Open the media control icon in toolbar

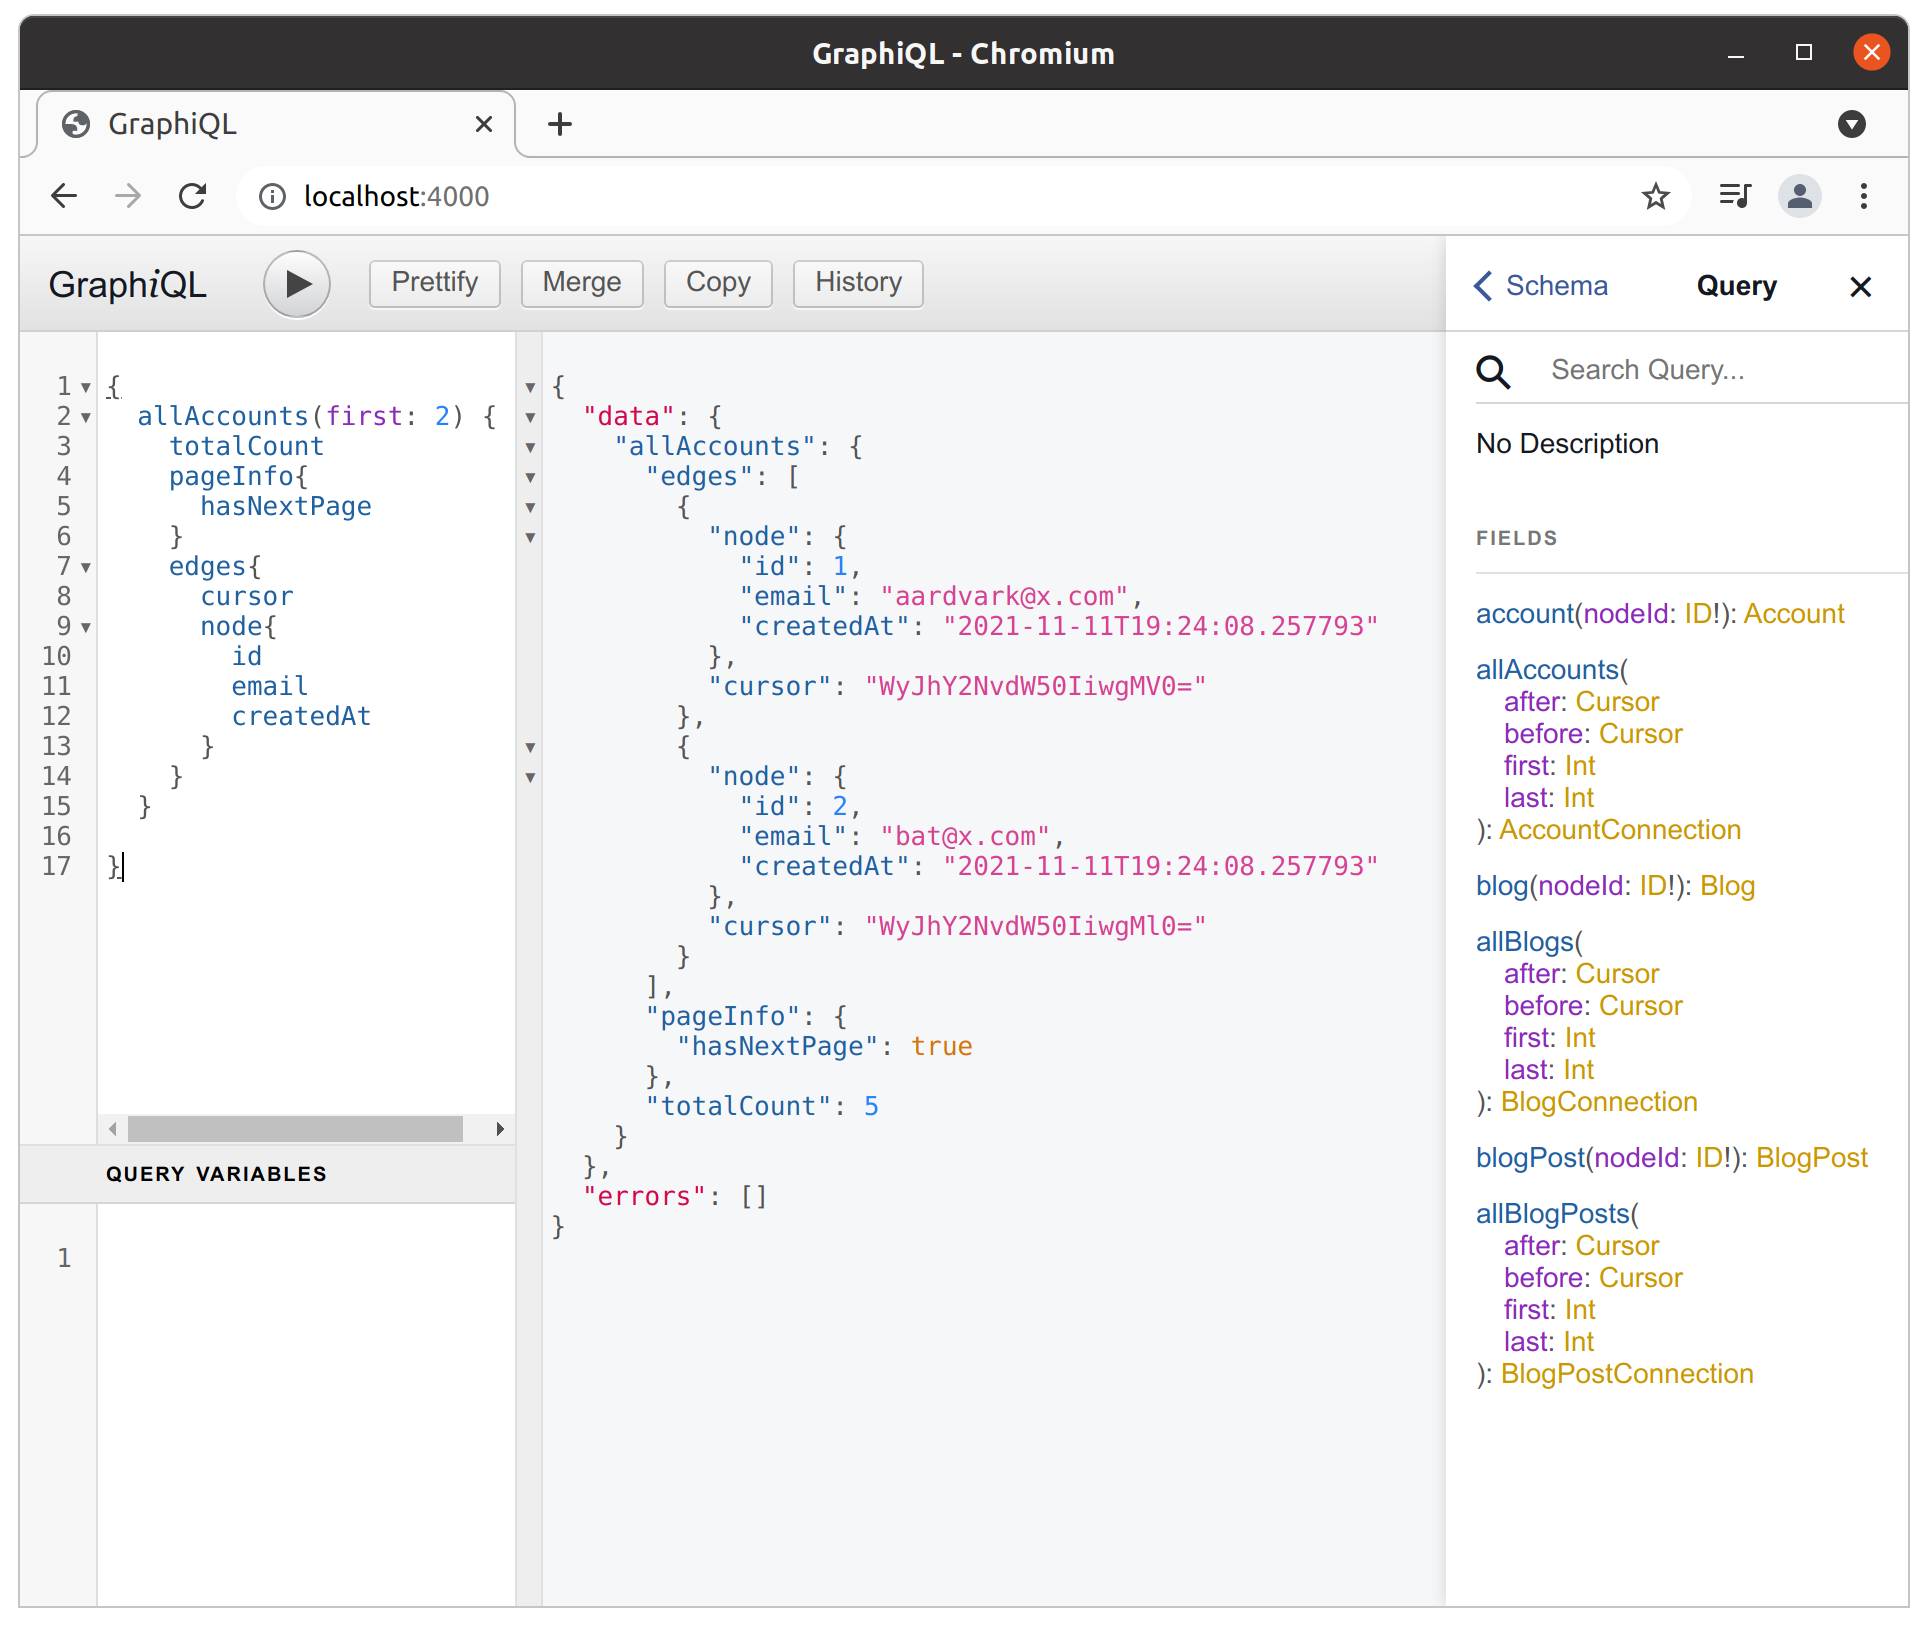click(x=1735, y=196)
